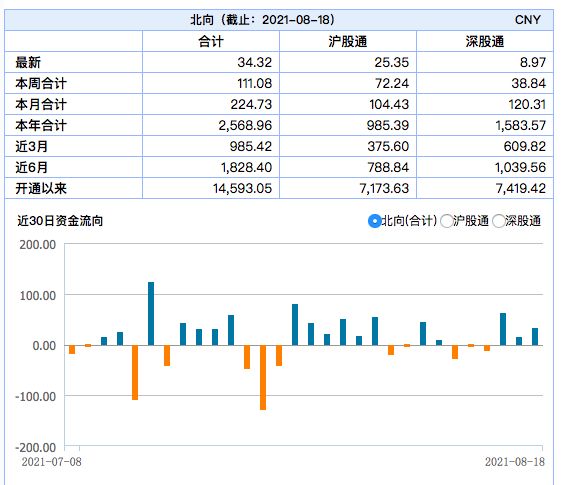Image resolution: width=561 pixels, height=485 pixels.
Task: Click the 本年合计 row label
Action: pos(41,126)
